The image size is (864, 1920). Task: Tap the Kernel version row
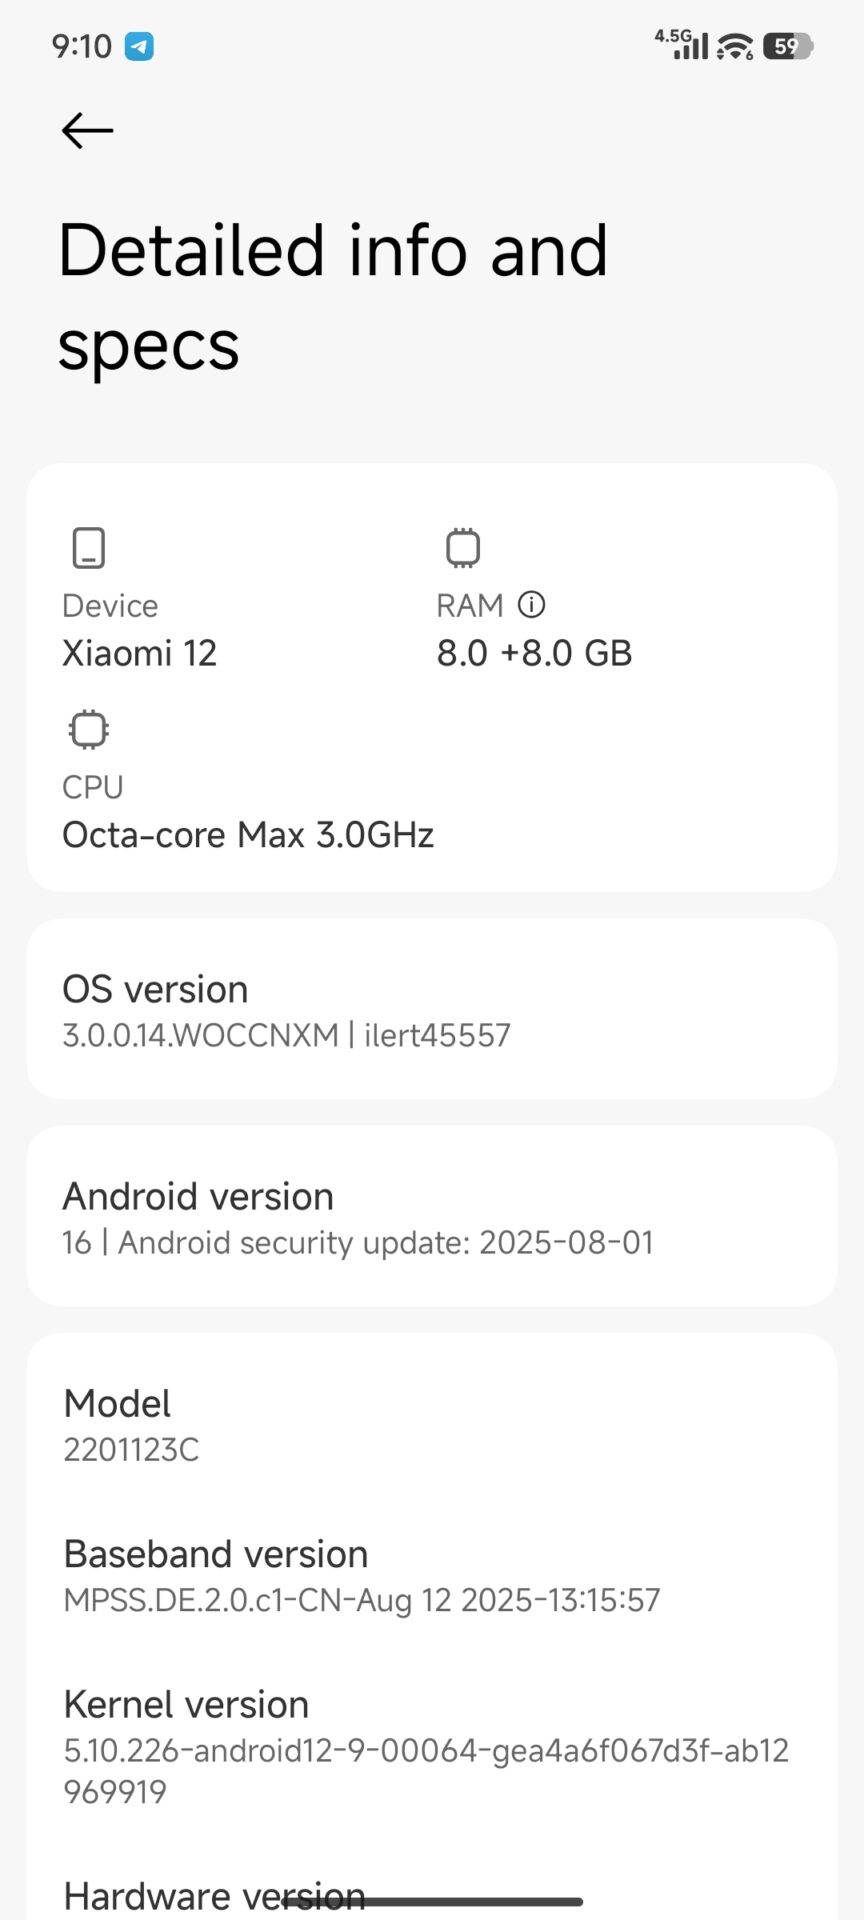pos(432,1746)
